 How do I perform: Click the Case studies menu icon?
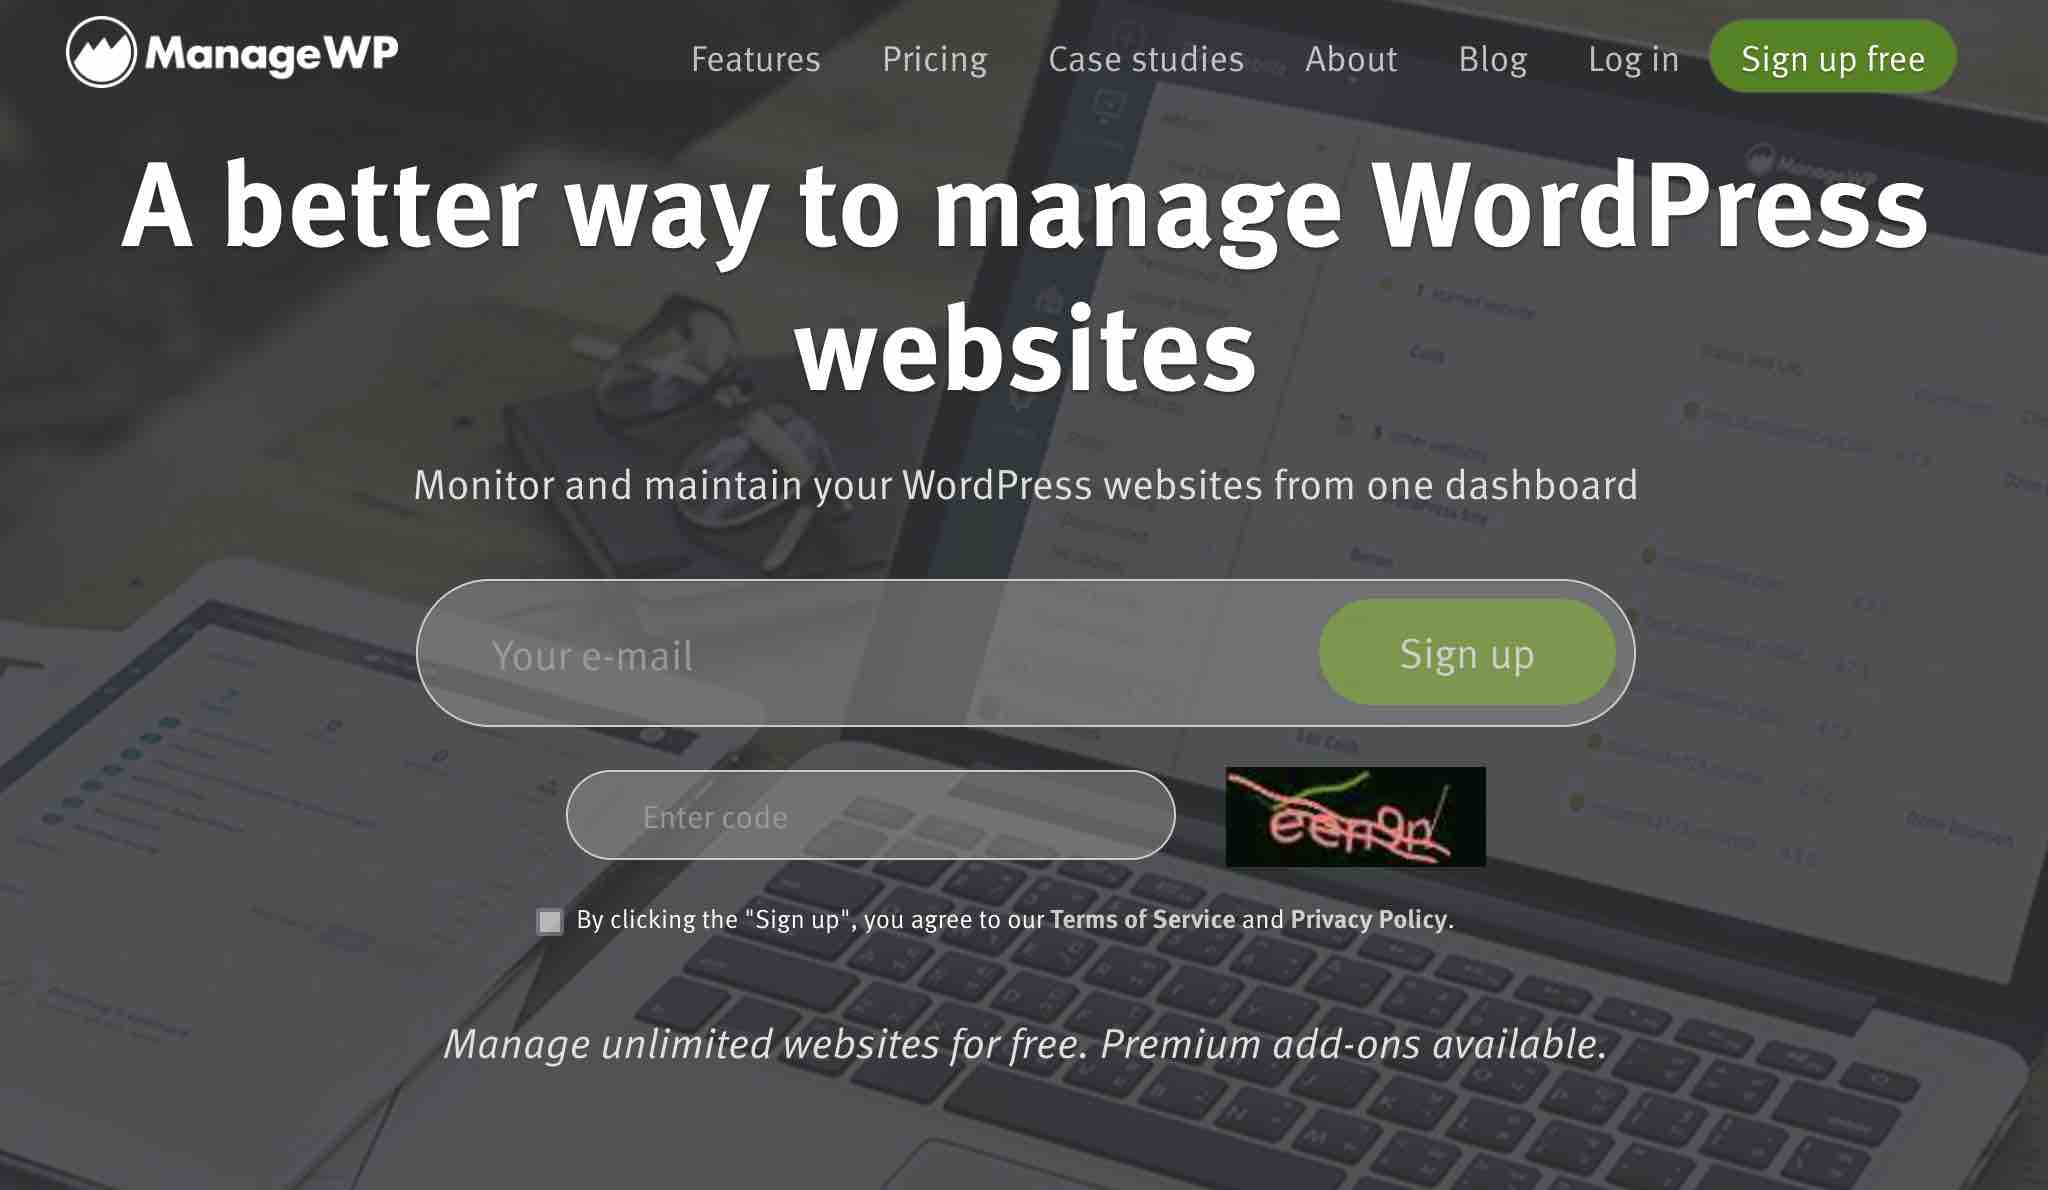pyautogui.click(x=1144, y=58)
